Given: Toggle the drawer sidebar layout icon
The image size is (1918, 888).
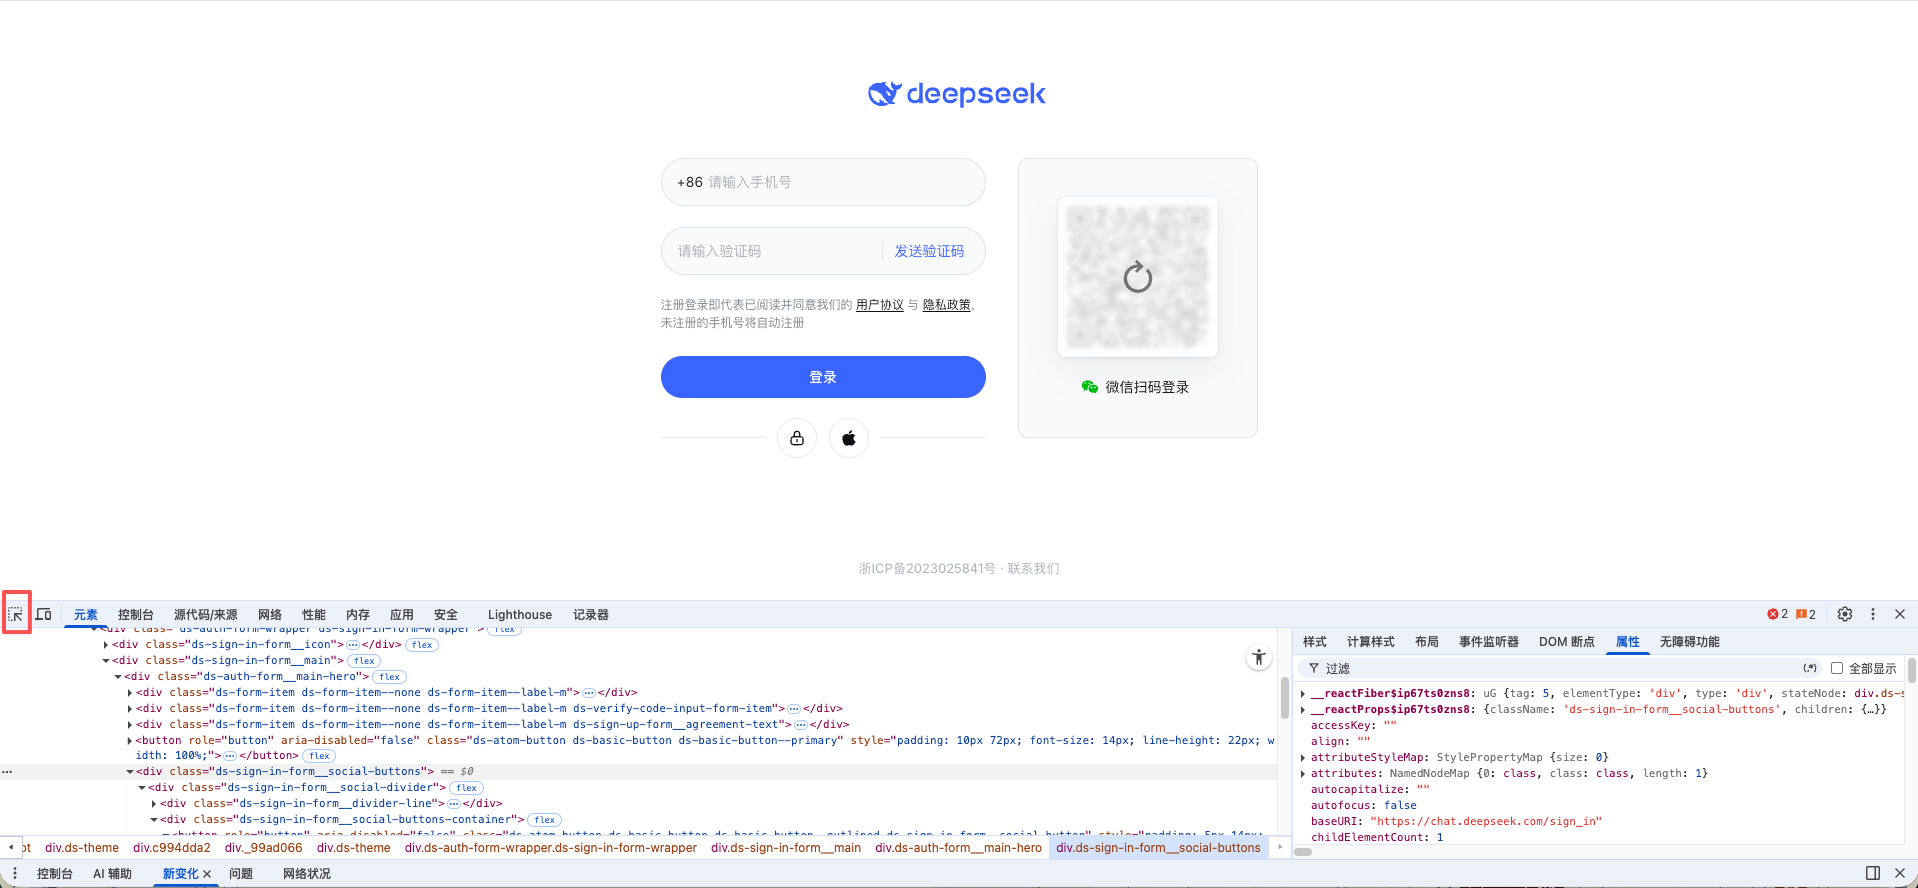Looking at the screenshot, I should tap(1873, 873).
